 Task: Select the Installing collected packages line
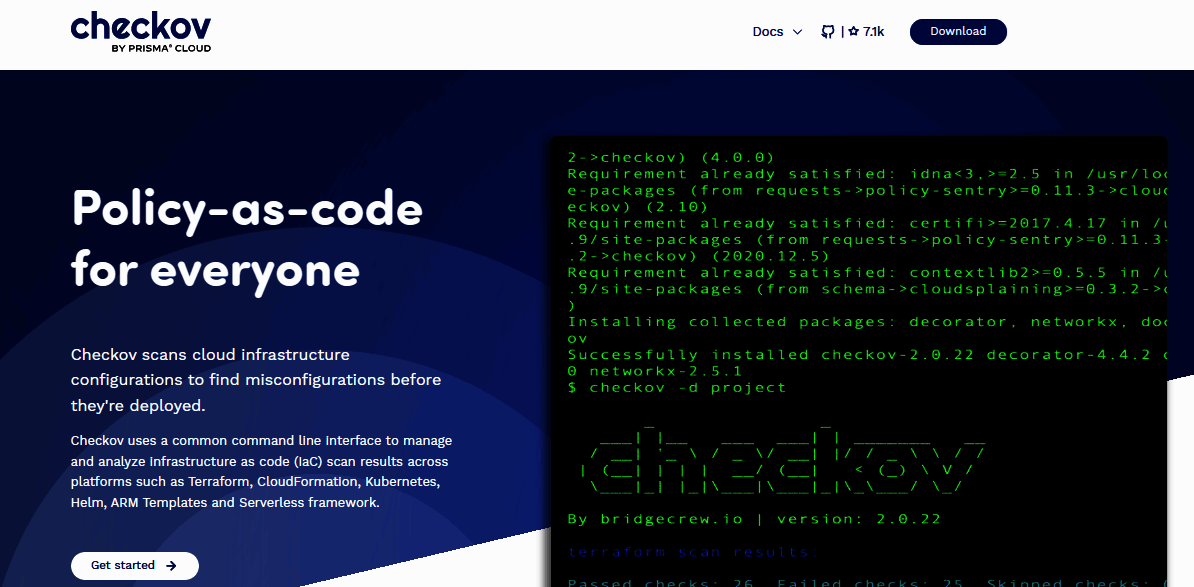coord(800,321)
